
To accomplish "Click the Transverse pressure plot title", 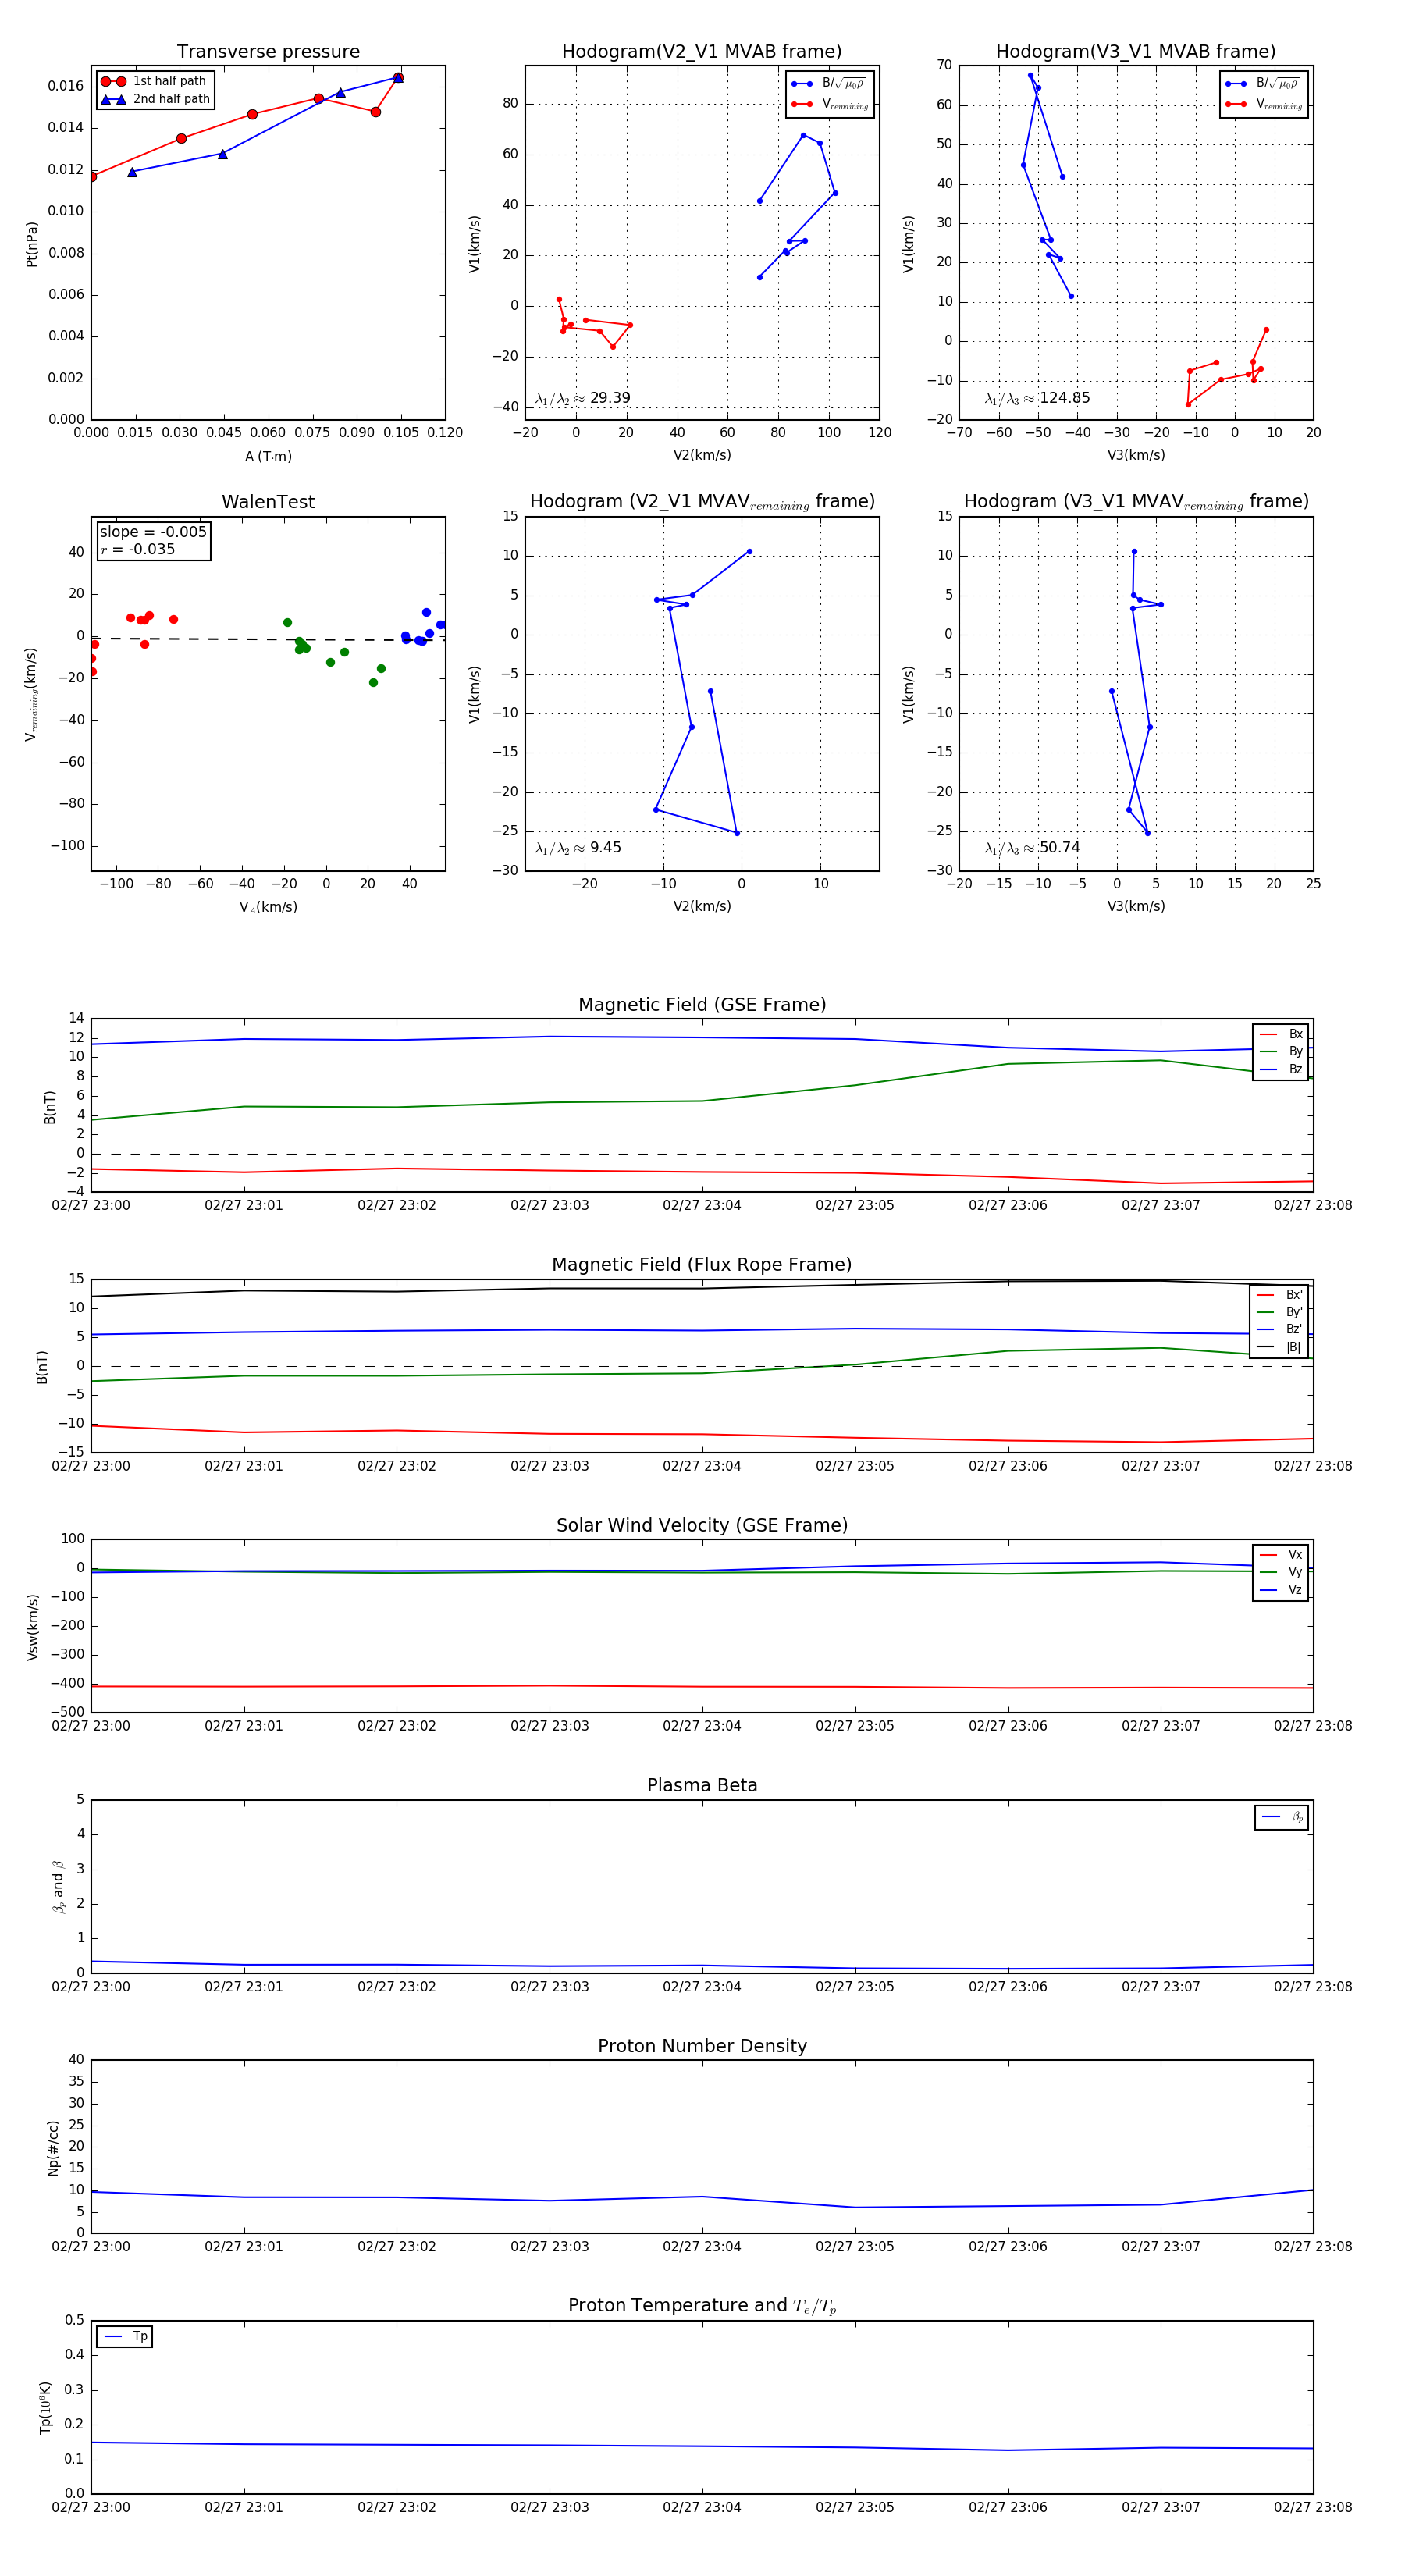I will click(x=268, y=52).
